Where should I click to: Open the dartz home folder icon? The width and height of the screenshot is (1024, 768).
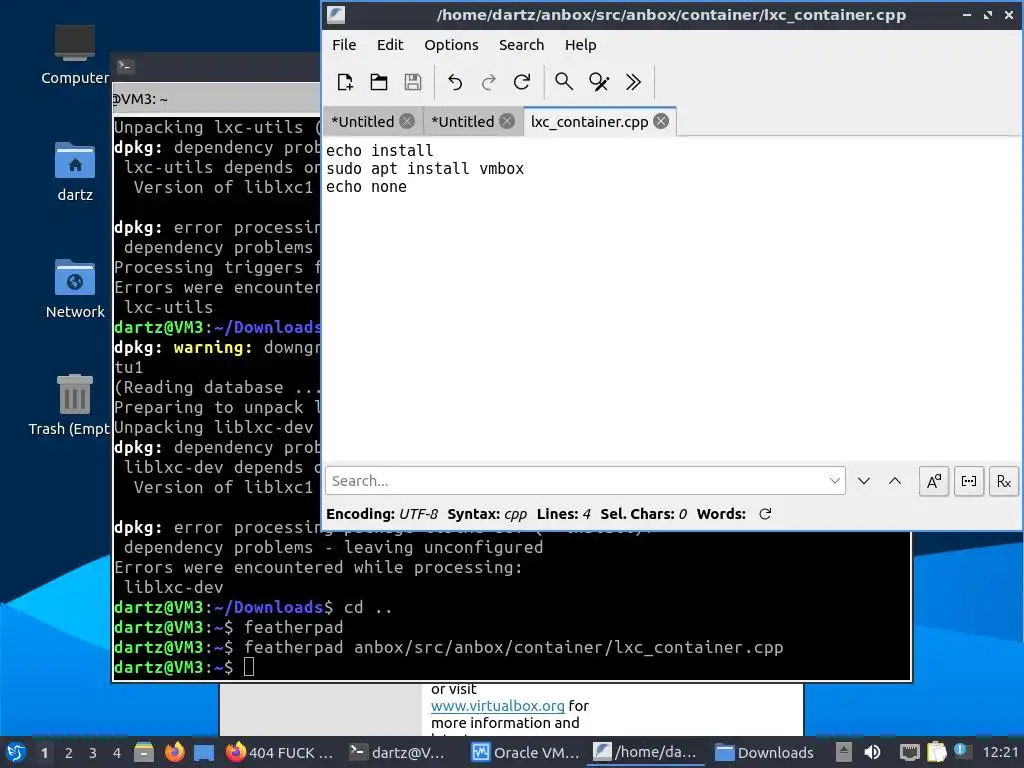75,172
